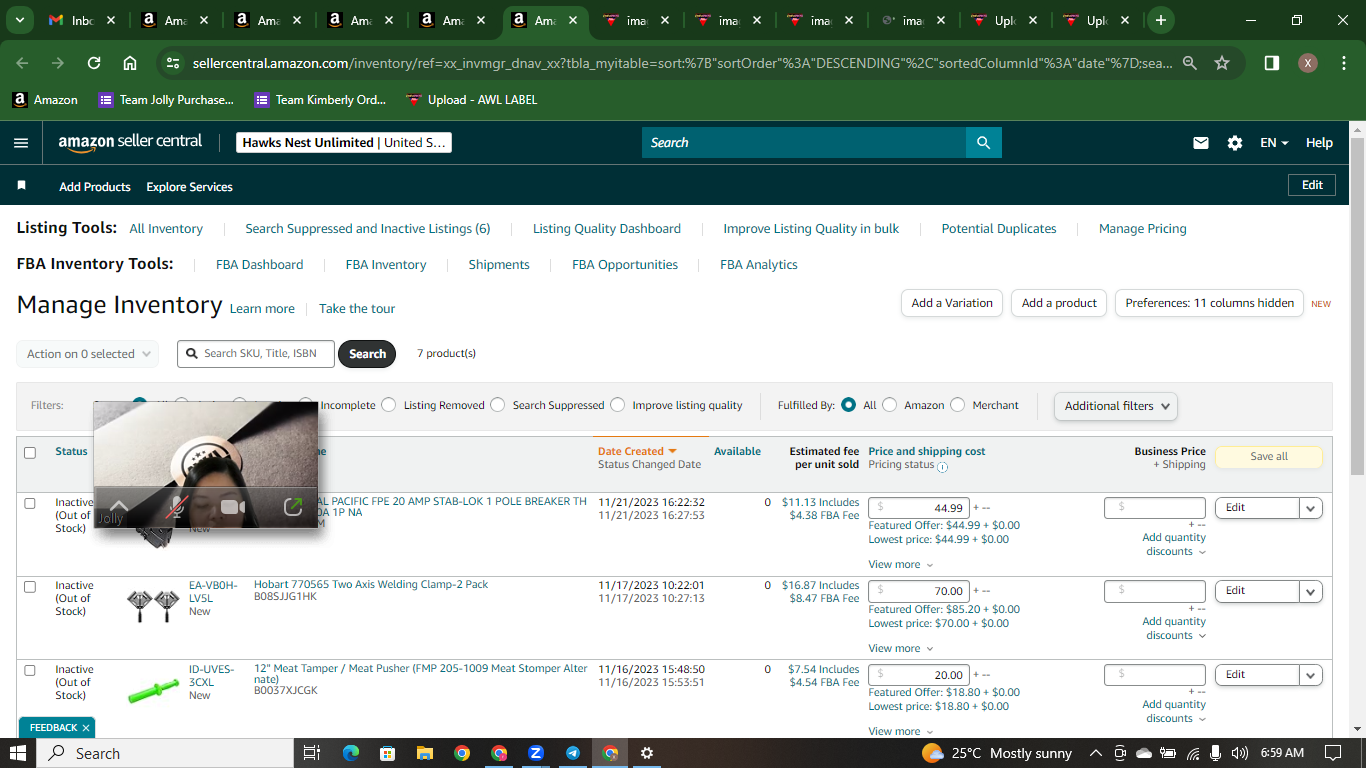Click the browser zoom magnifier icon
1366x768 pixels.
[x=1190, y=63]
